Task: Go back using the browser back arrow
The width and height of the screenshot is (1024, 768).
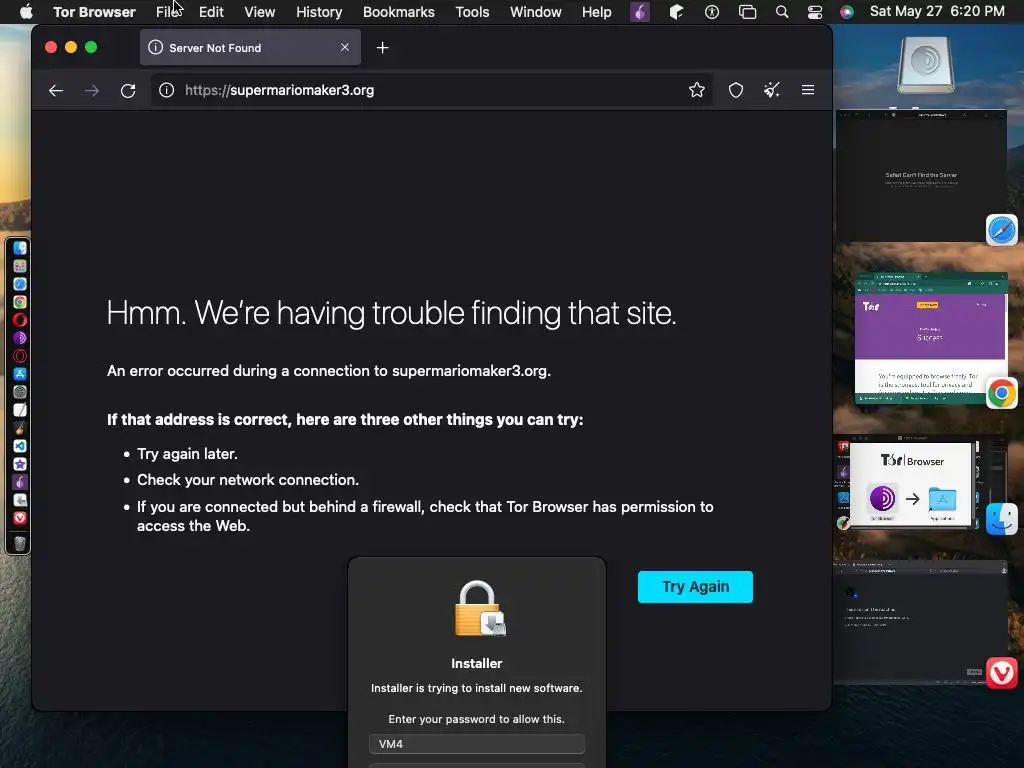Action: (x=56, y=90)
